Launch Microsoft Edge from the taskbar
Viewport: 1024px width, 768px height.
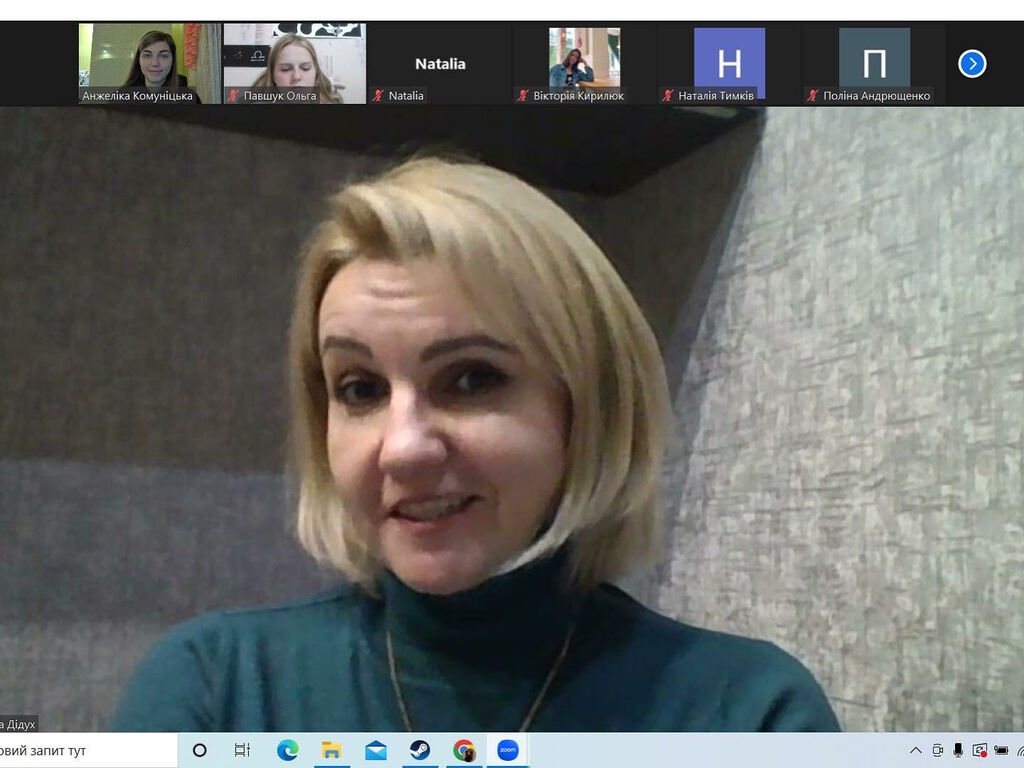[287, 750]
